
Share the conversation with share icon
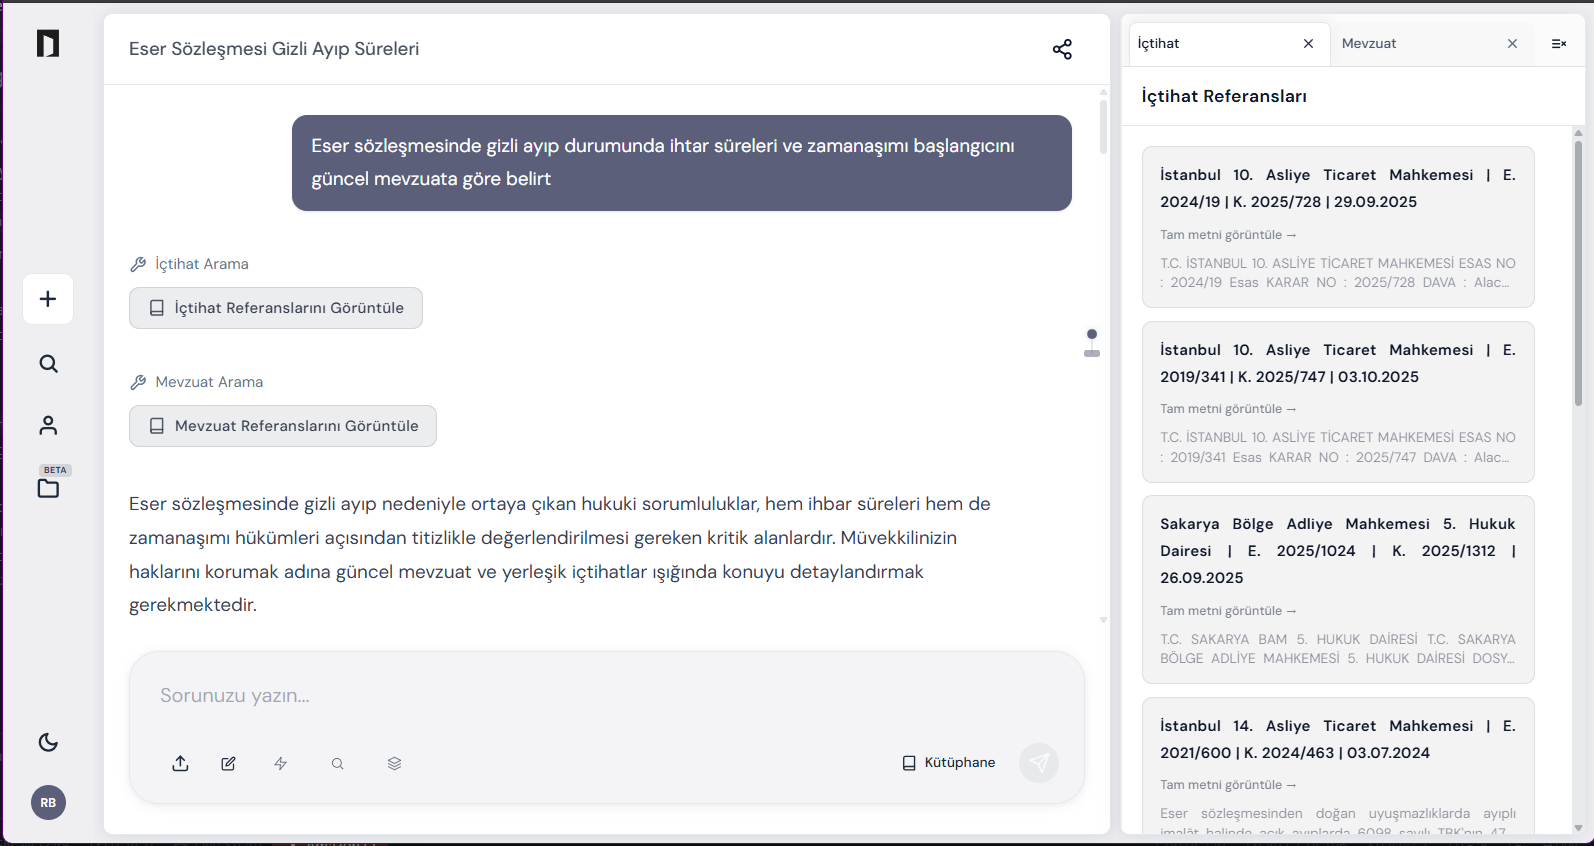[x=1062, y=49]
